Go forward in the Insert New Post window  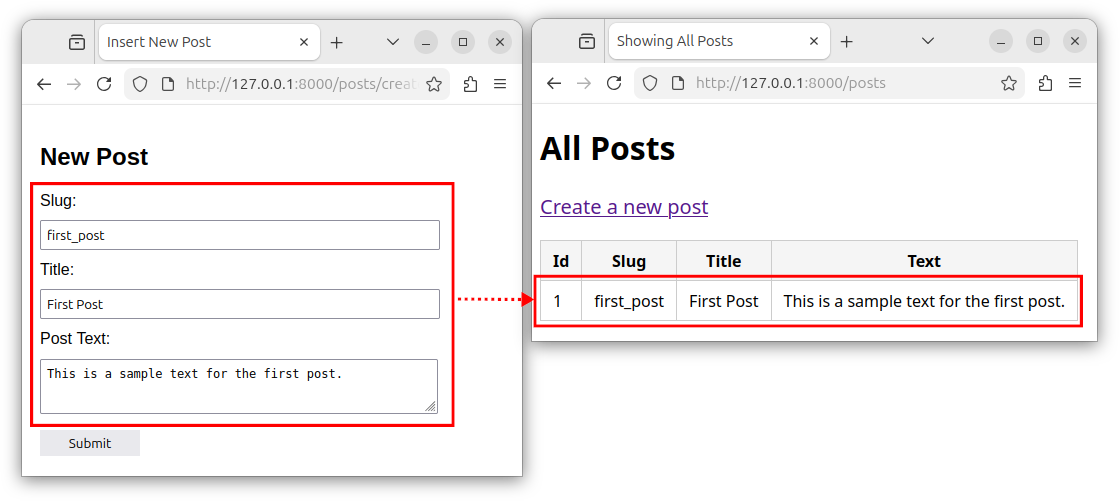click(x=74, y=84)
